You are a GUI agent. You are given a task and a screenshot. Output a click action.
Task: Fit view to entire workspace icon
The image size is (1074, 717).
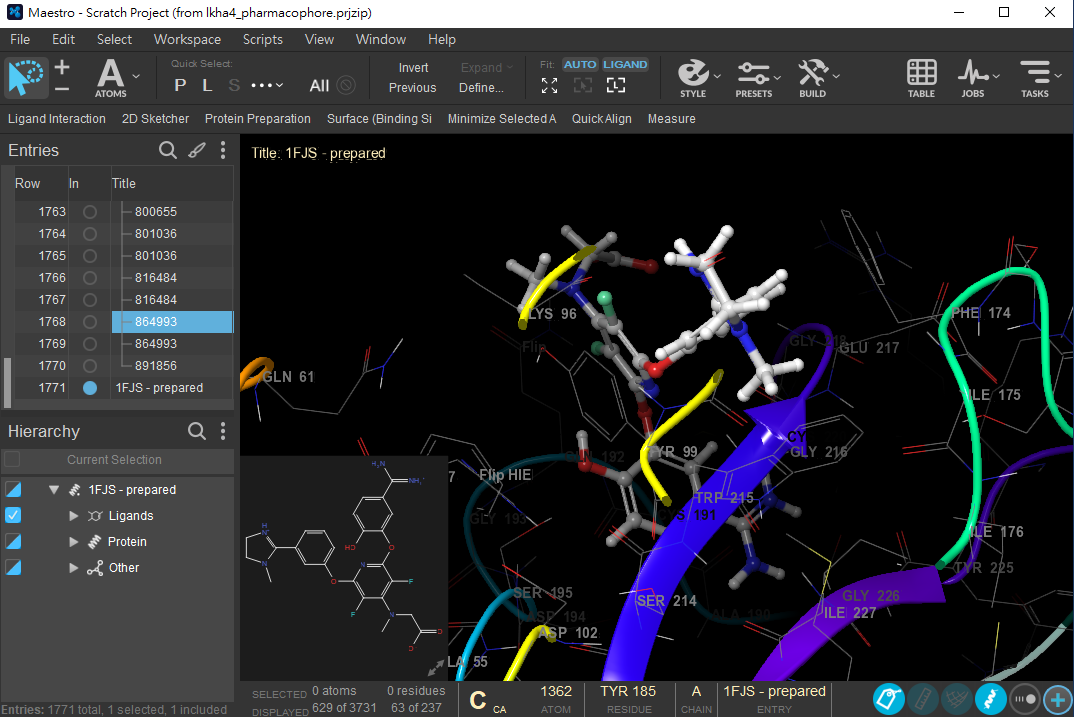tap(549, 86)
